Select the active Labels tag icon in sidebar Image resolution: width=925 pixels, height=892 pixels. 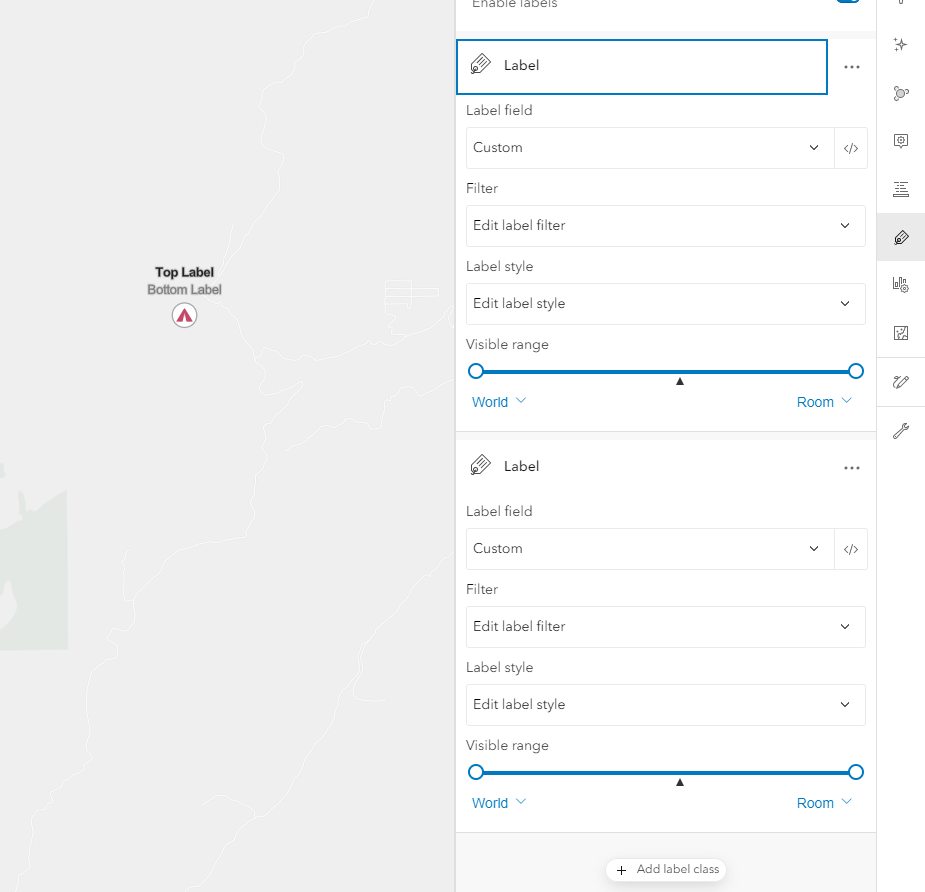900,237
